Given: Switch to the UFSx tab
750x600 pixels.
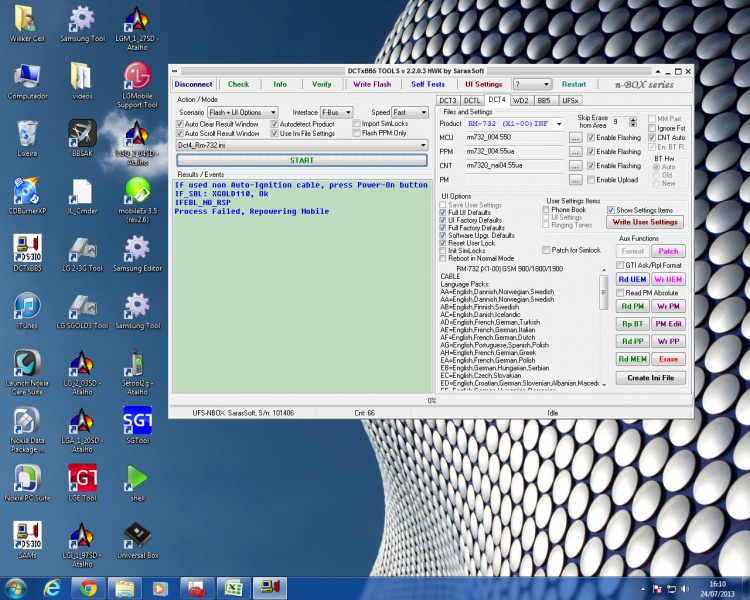Looking at the screenshot, I should [570, 100].
